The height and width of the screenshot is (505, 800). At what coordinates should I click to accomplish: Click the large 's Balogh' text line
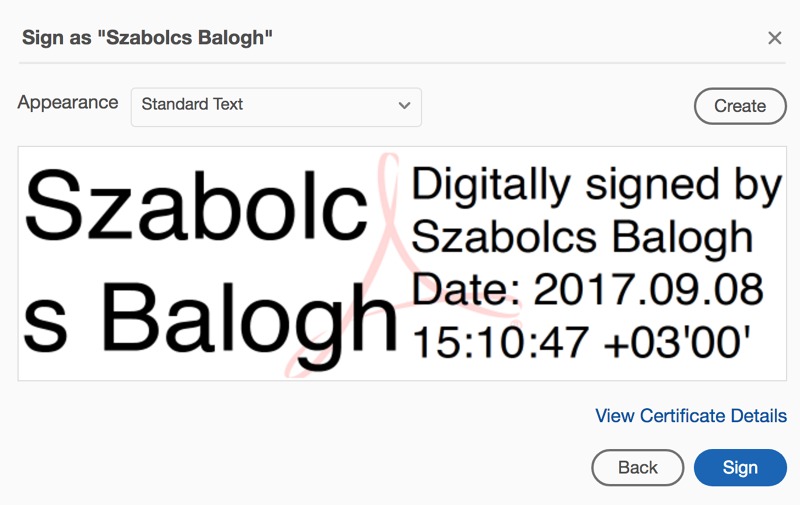[x=210, y=315]
